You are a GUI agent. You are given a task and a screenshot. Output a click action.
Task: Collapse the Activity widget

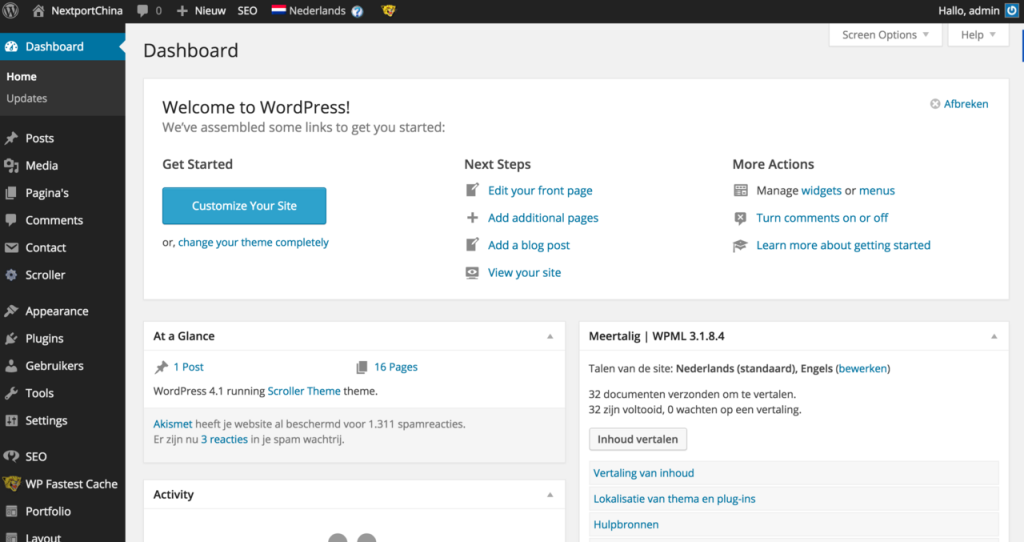[x=550, y=495]
